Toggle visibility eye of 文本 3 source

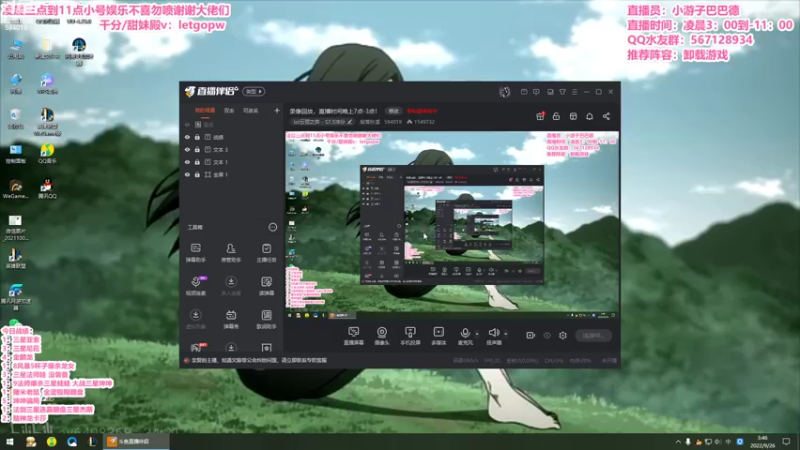(187, 149)
